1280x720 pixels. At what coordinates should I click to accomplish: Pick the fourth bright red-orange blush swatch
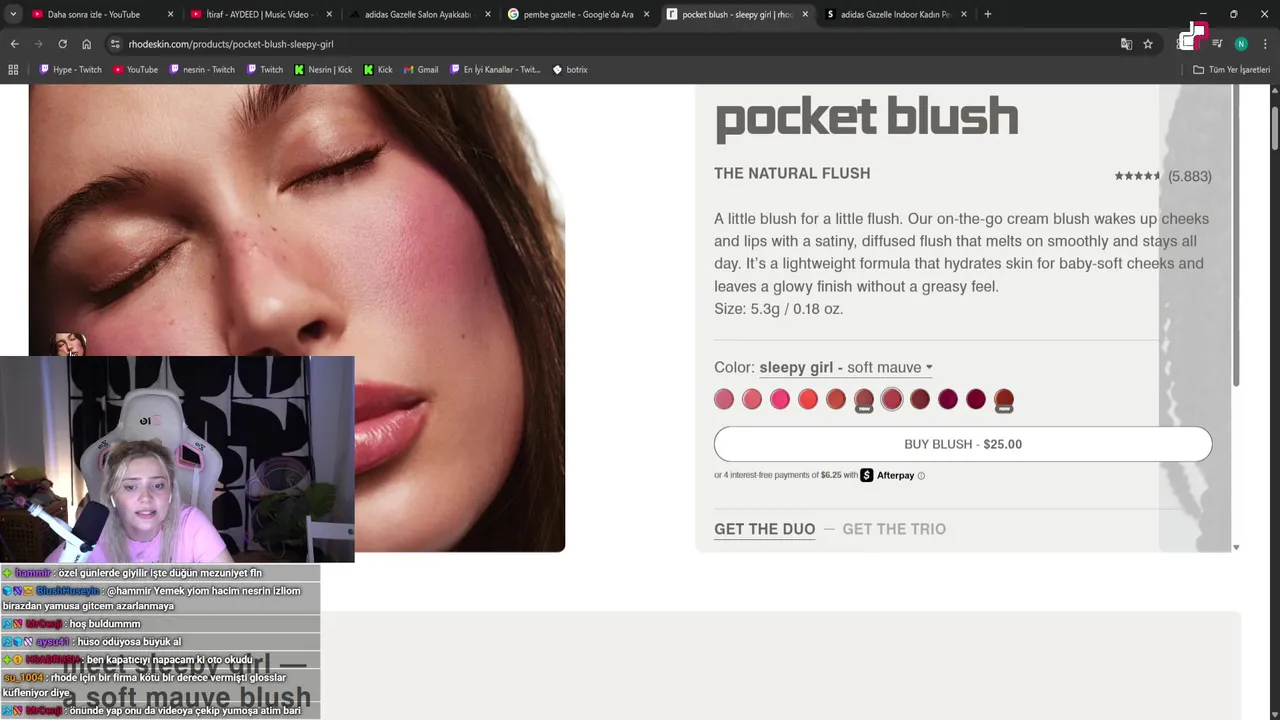tap(808, 399)
